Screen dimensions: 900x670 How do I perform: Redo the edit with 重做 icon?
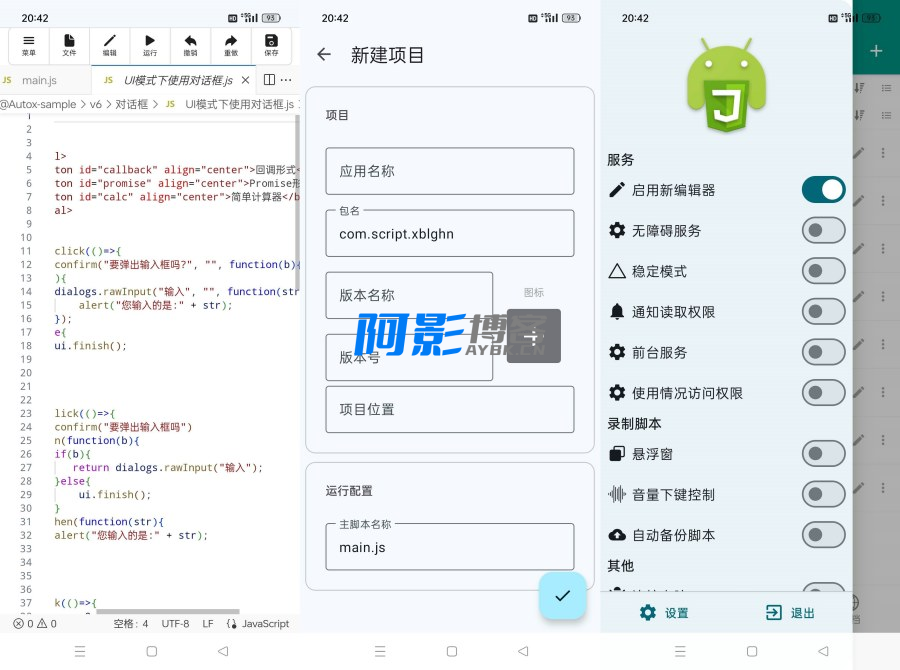[231, 45]
